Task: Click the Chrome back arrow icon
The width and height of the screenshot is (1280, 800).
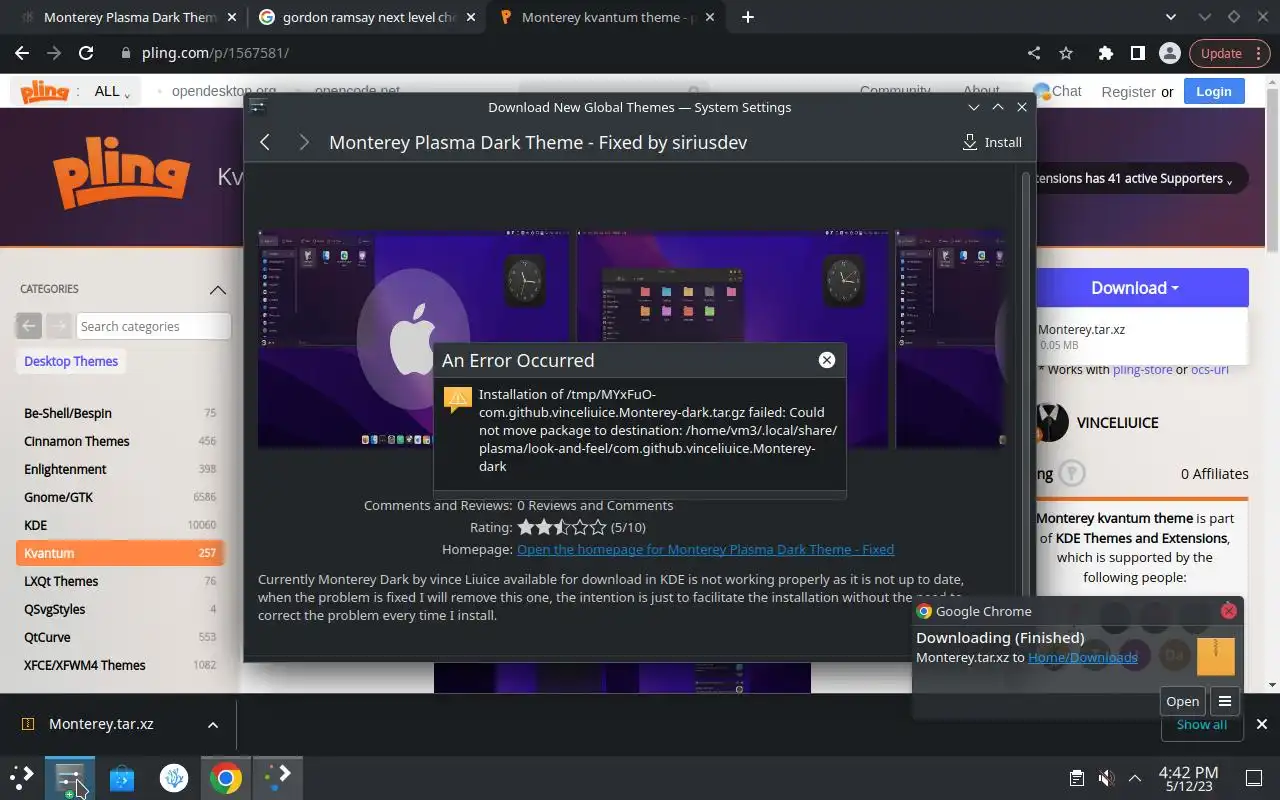Action: pos(22,53)
